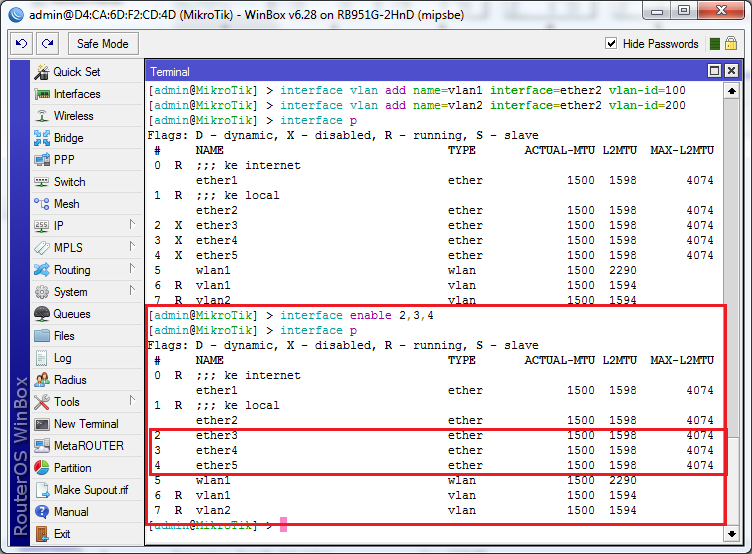Select the Interfaces menu label

coord(77,94)
